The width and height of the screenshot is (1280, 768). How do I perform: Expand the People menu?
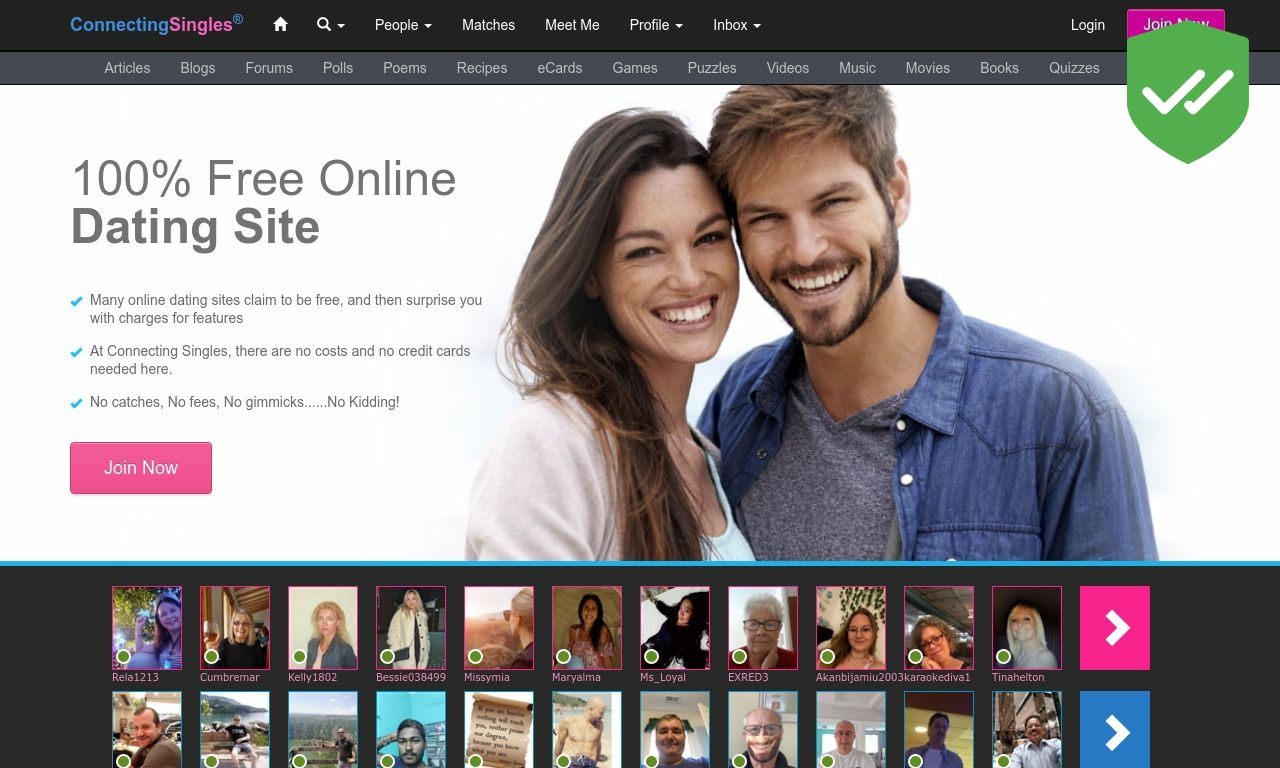coord(403,25)
